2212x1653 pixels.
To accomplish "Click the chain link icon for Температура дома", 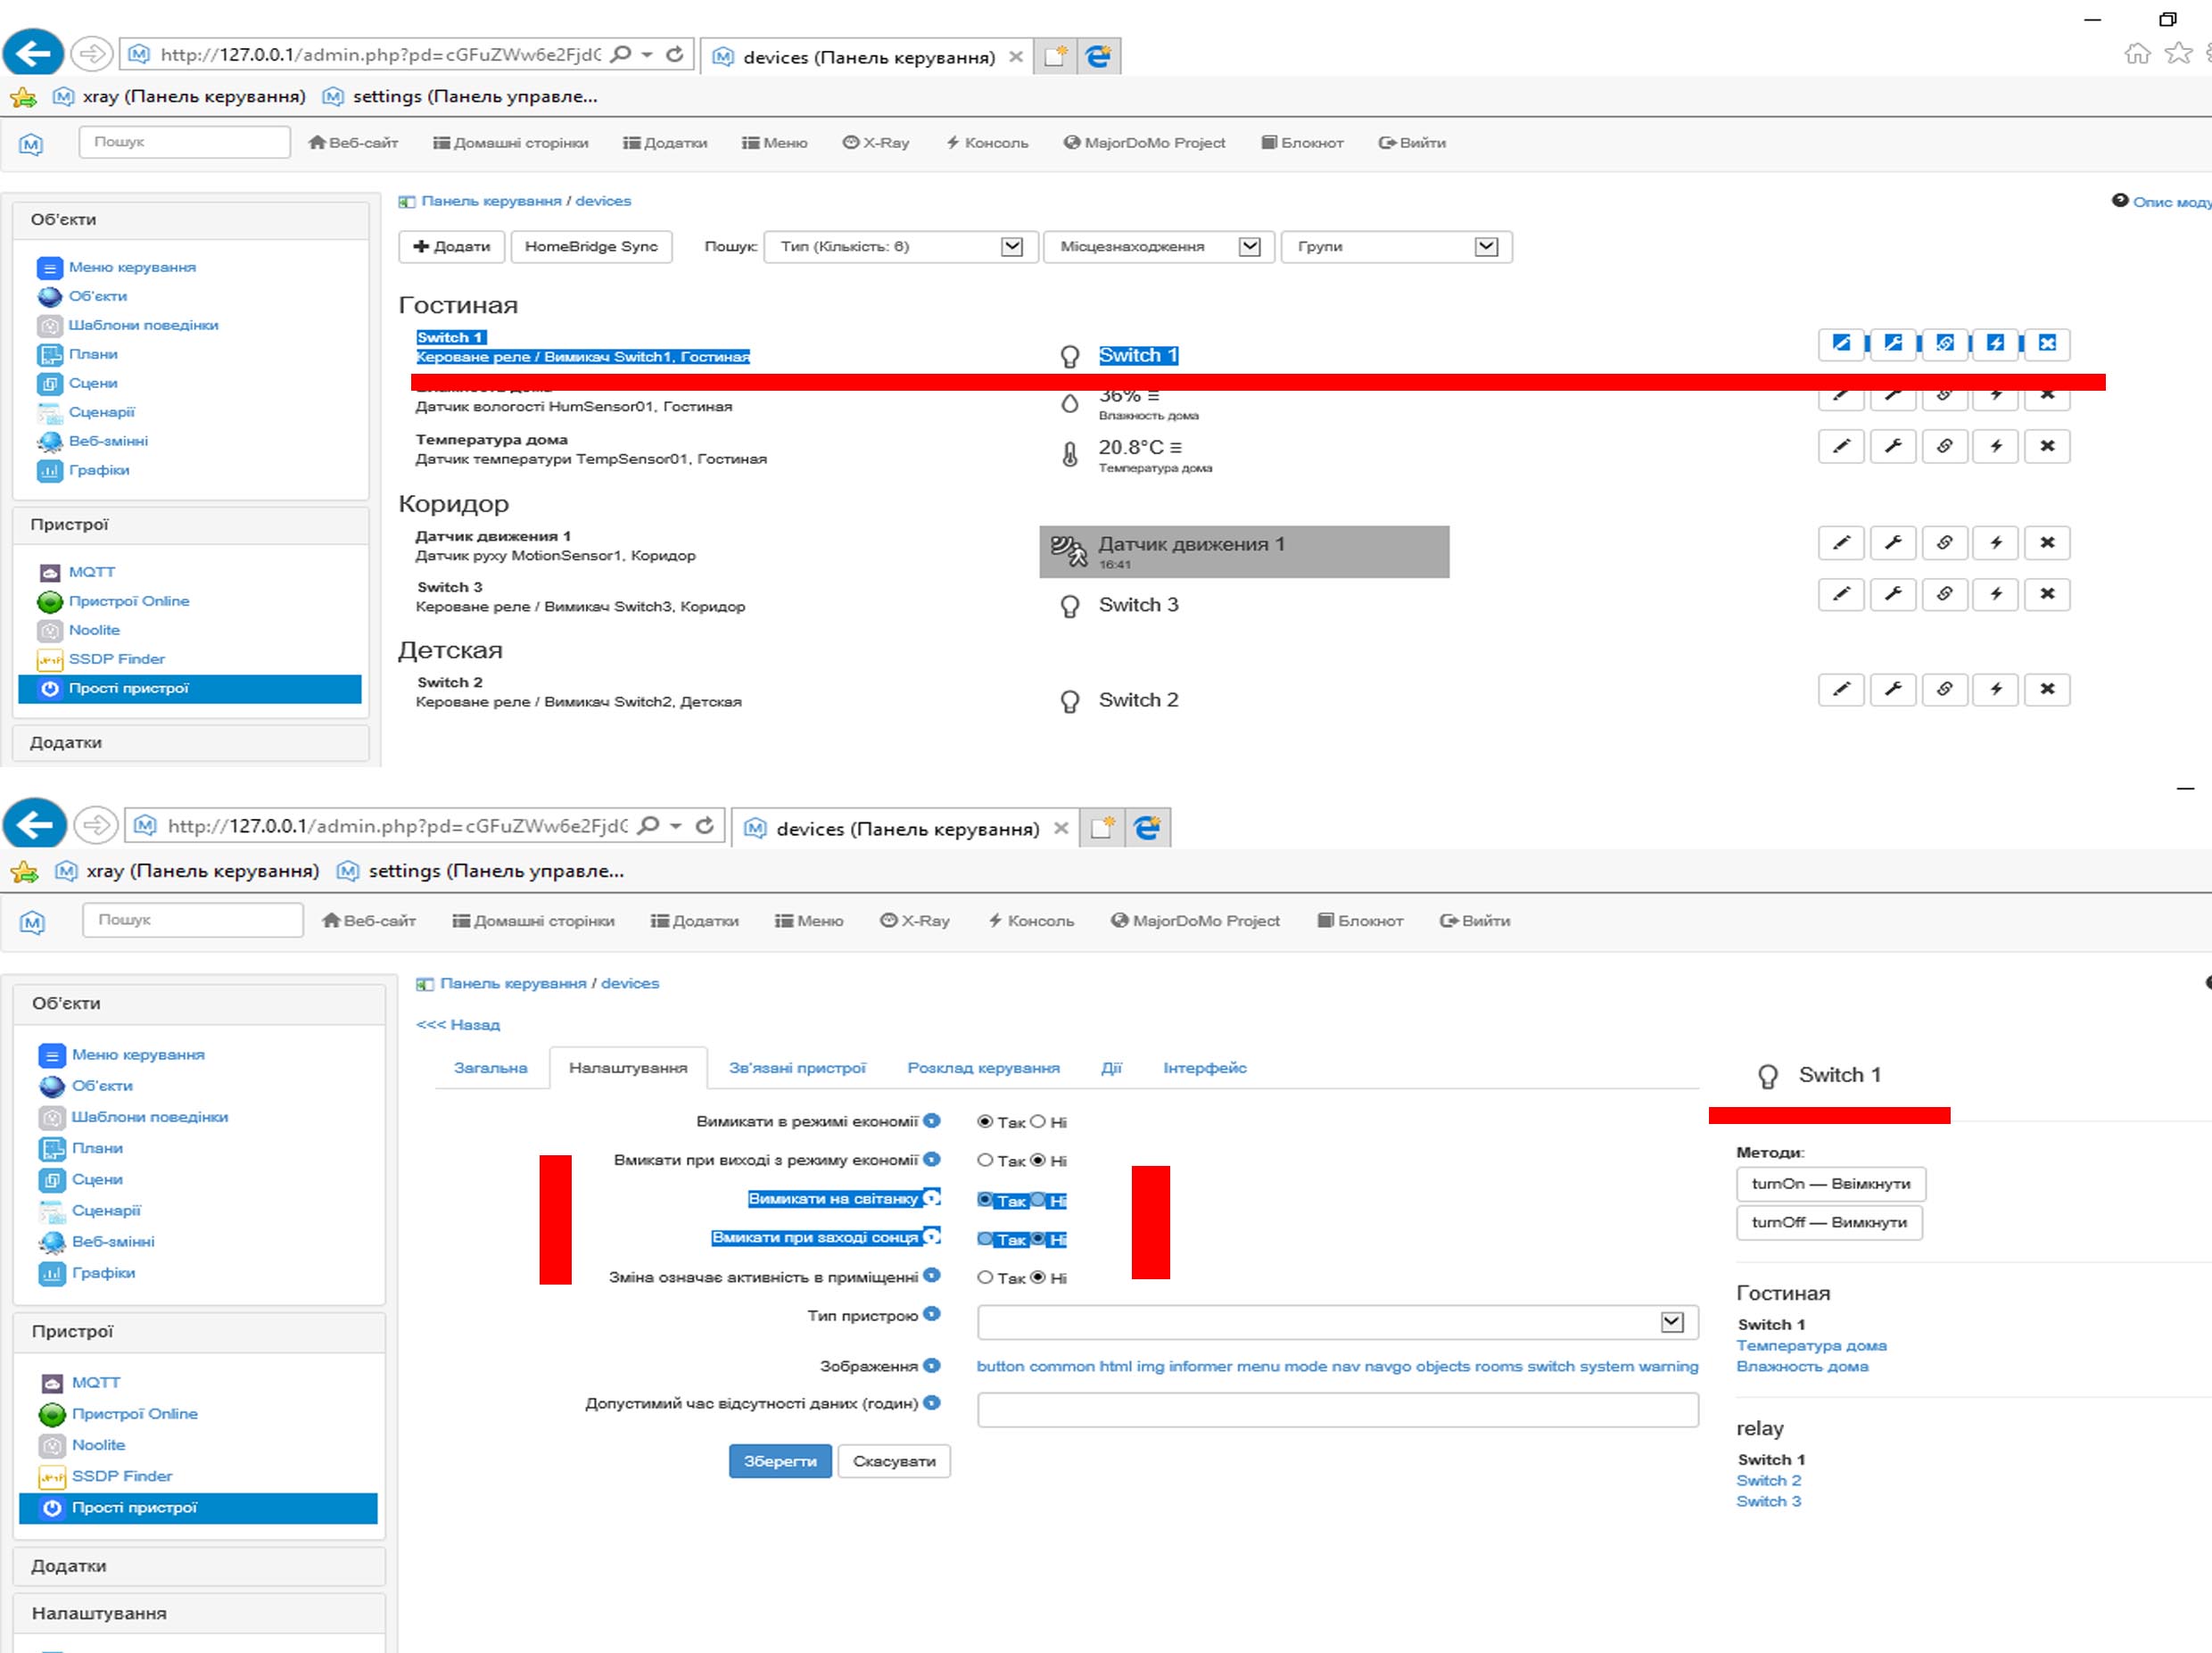I will point(1944,447).
